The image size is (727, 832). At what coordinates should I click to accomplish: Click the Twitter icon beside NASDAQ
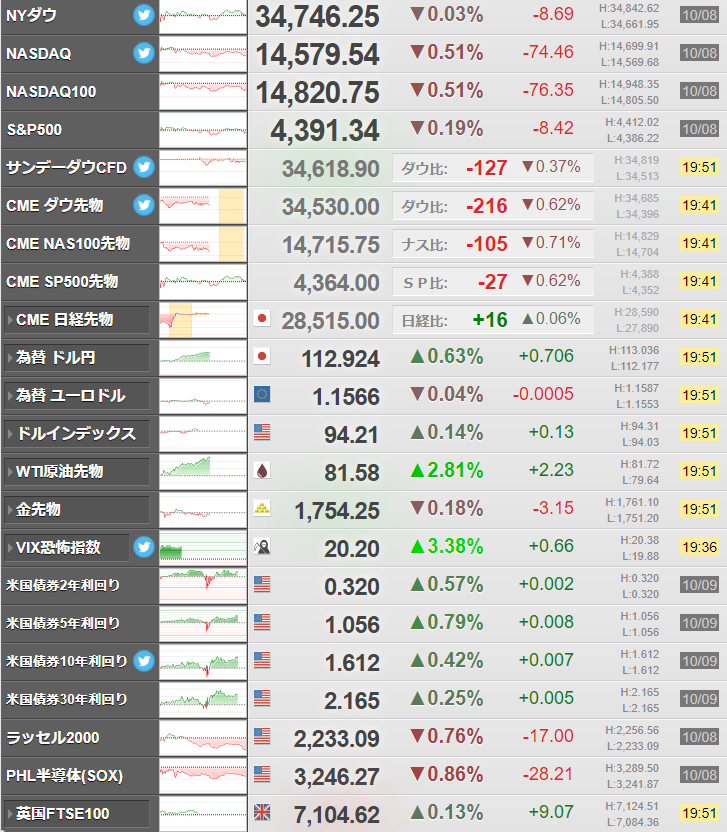(144, 53)
